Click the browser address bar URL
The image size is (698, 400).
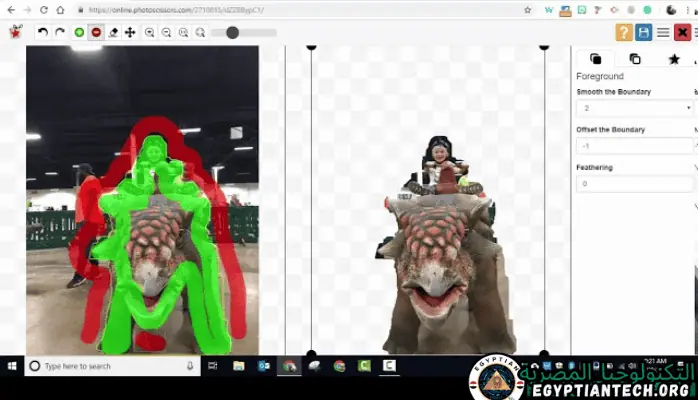pos(200,10)
